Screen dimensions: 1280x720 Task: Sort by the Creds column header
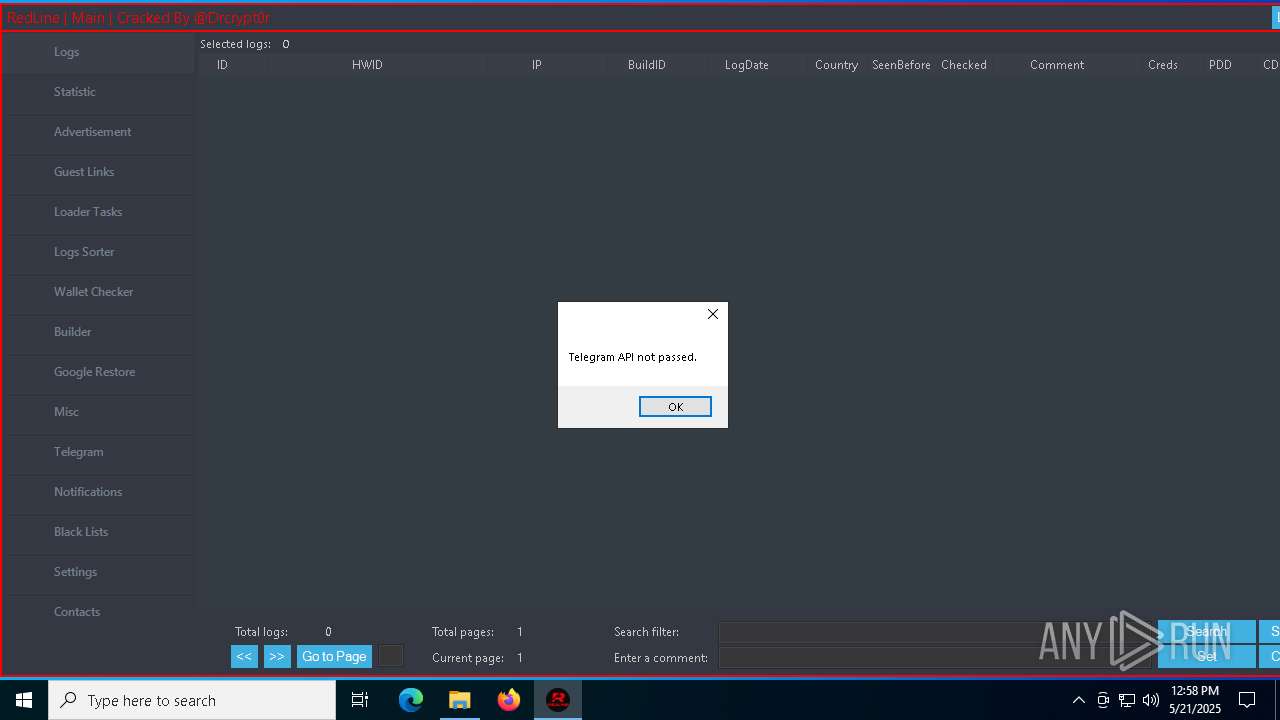pos(1163,65)
